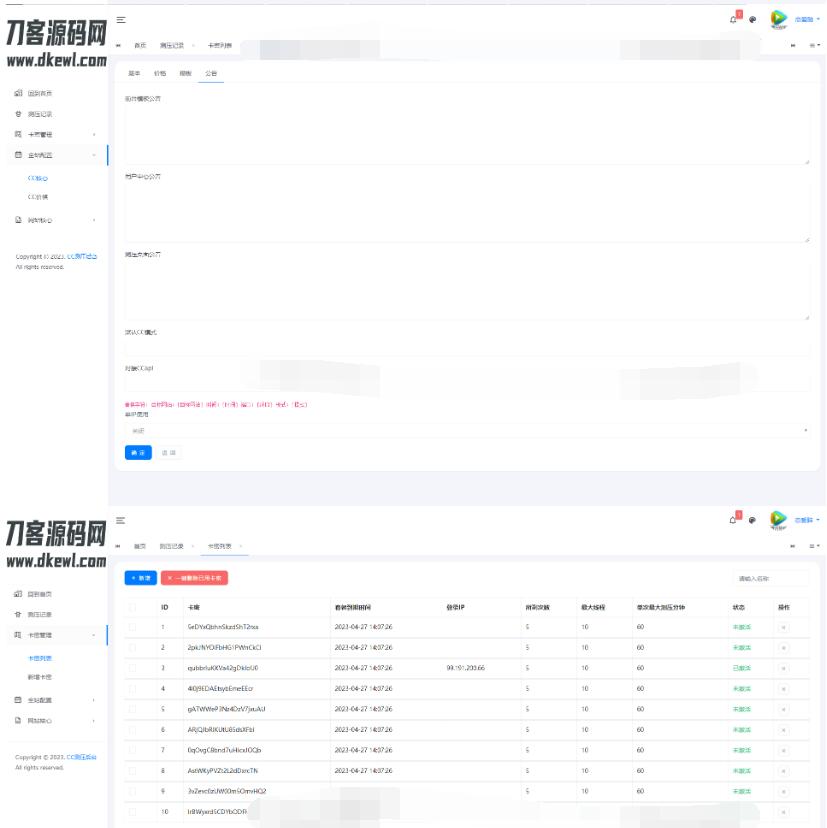Image resolution: width=827 pixels, height=828 pixels.
Task: Click the hamburger menu icon in top header
Action: coord(121,19)
